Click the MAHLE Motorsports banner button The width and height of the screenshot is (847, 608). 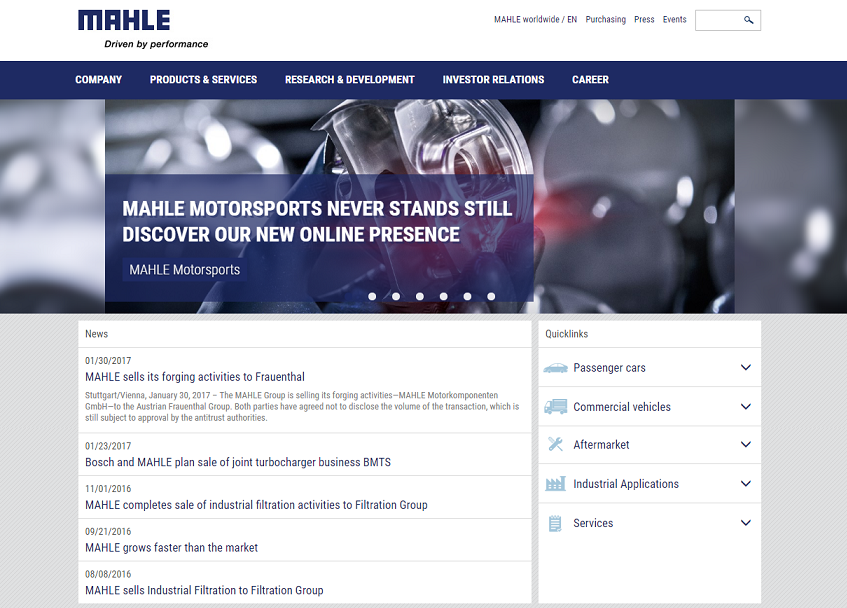tap(185, 270)
